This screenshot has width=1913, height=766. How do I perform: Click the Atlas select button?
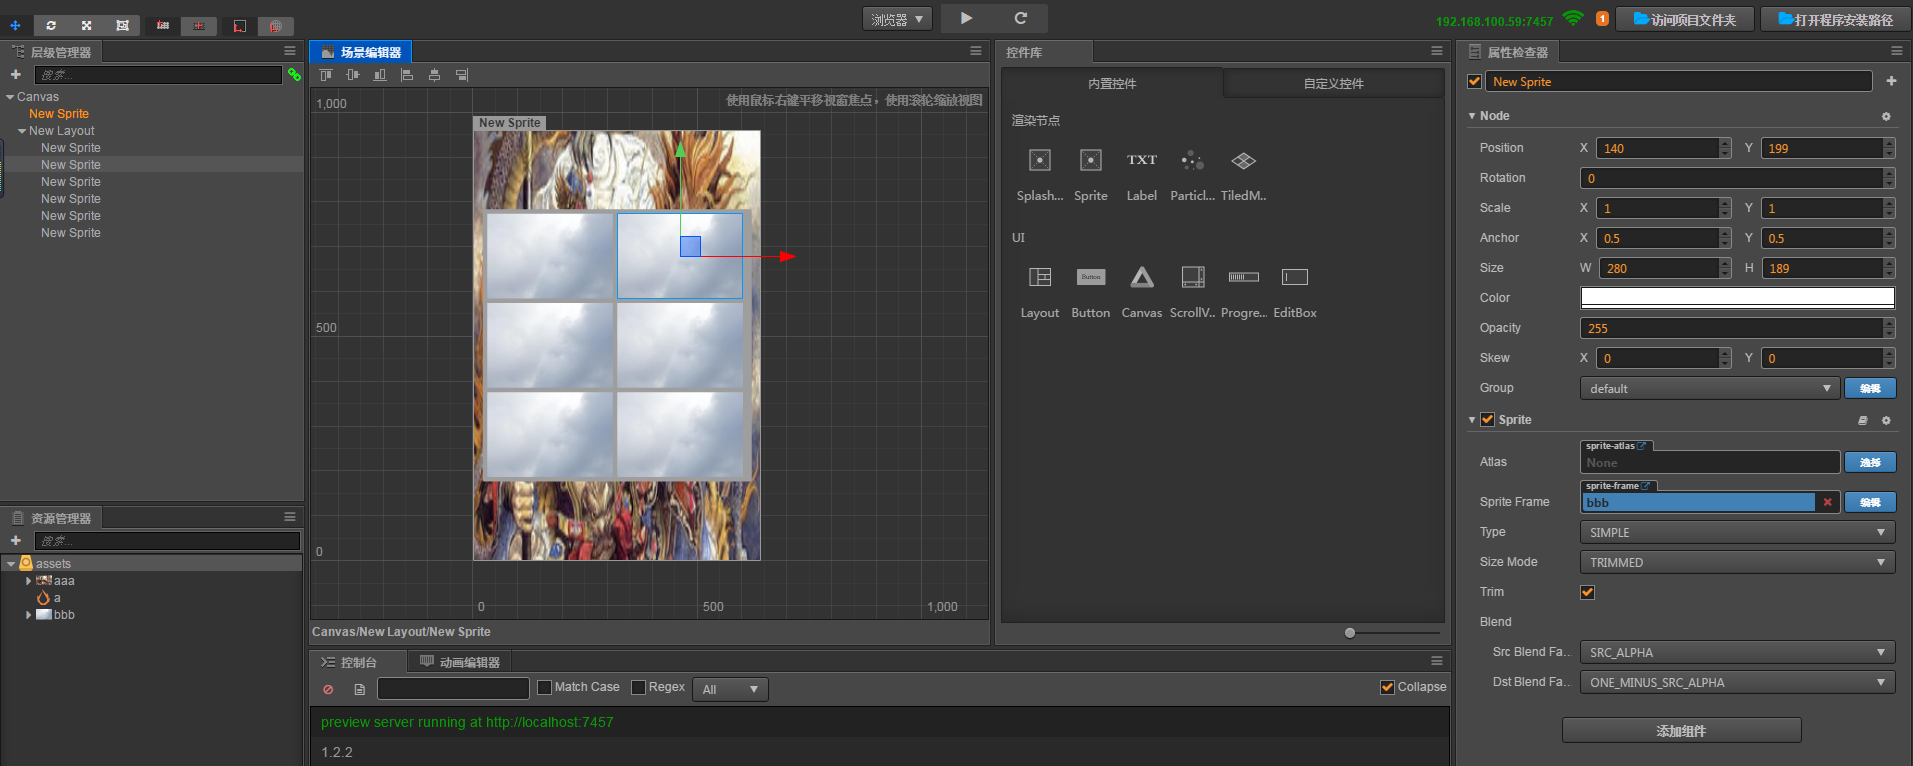point(1870,462)
